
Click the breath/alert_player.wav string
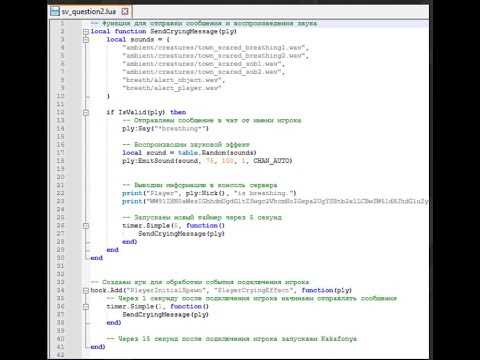(172, 88)
